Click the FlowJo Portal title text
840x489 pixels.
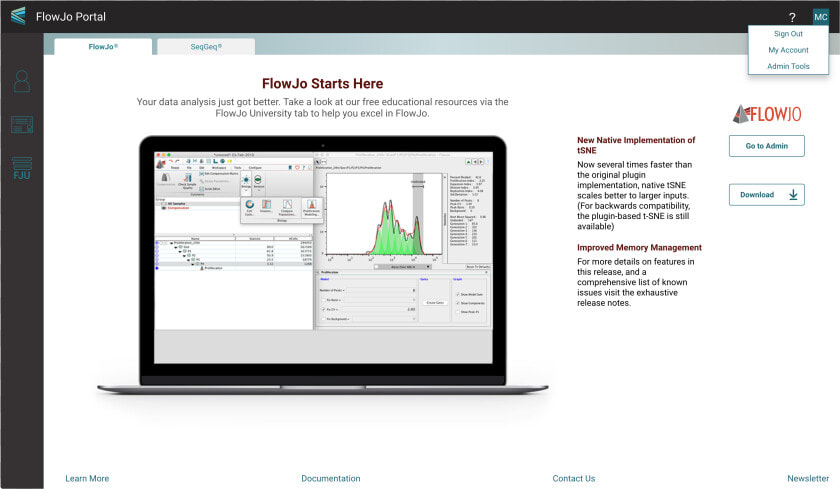click(71, 17)
